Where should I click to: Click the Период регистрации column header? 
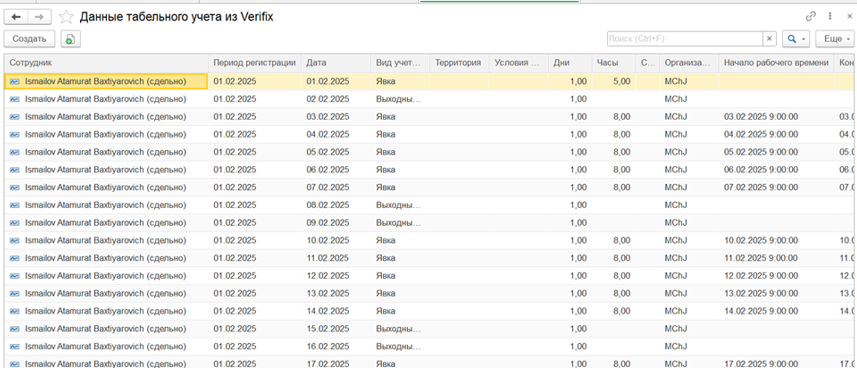[255, 63]
